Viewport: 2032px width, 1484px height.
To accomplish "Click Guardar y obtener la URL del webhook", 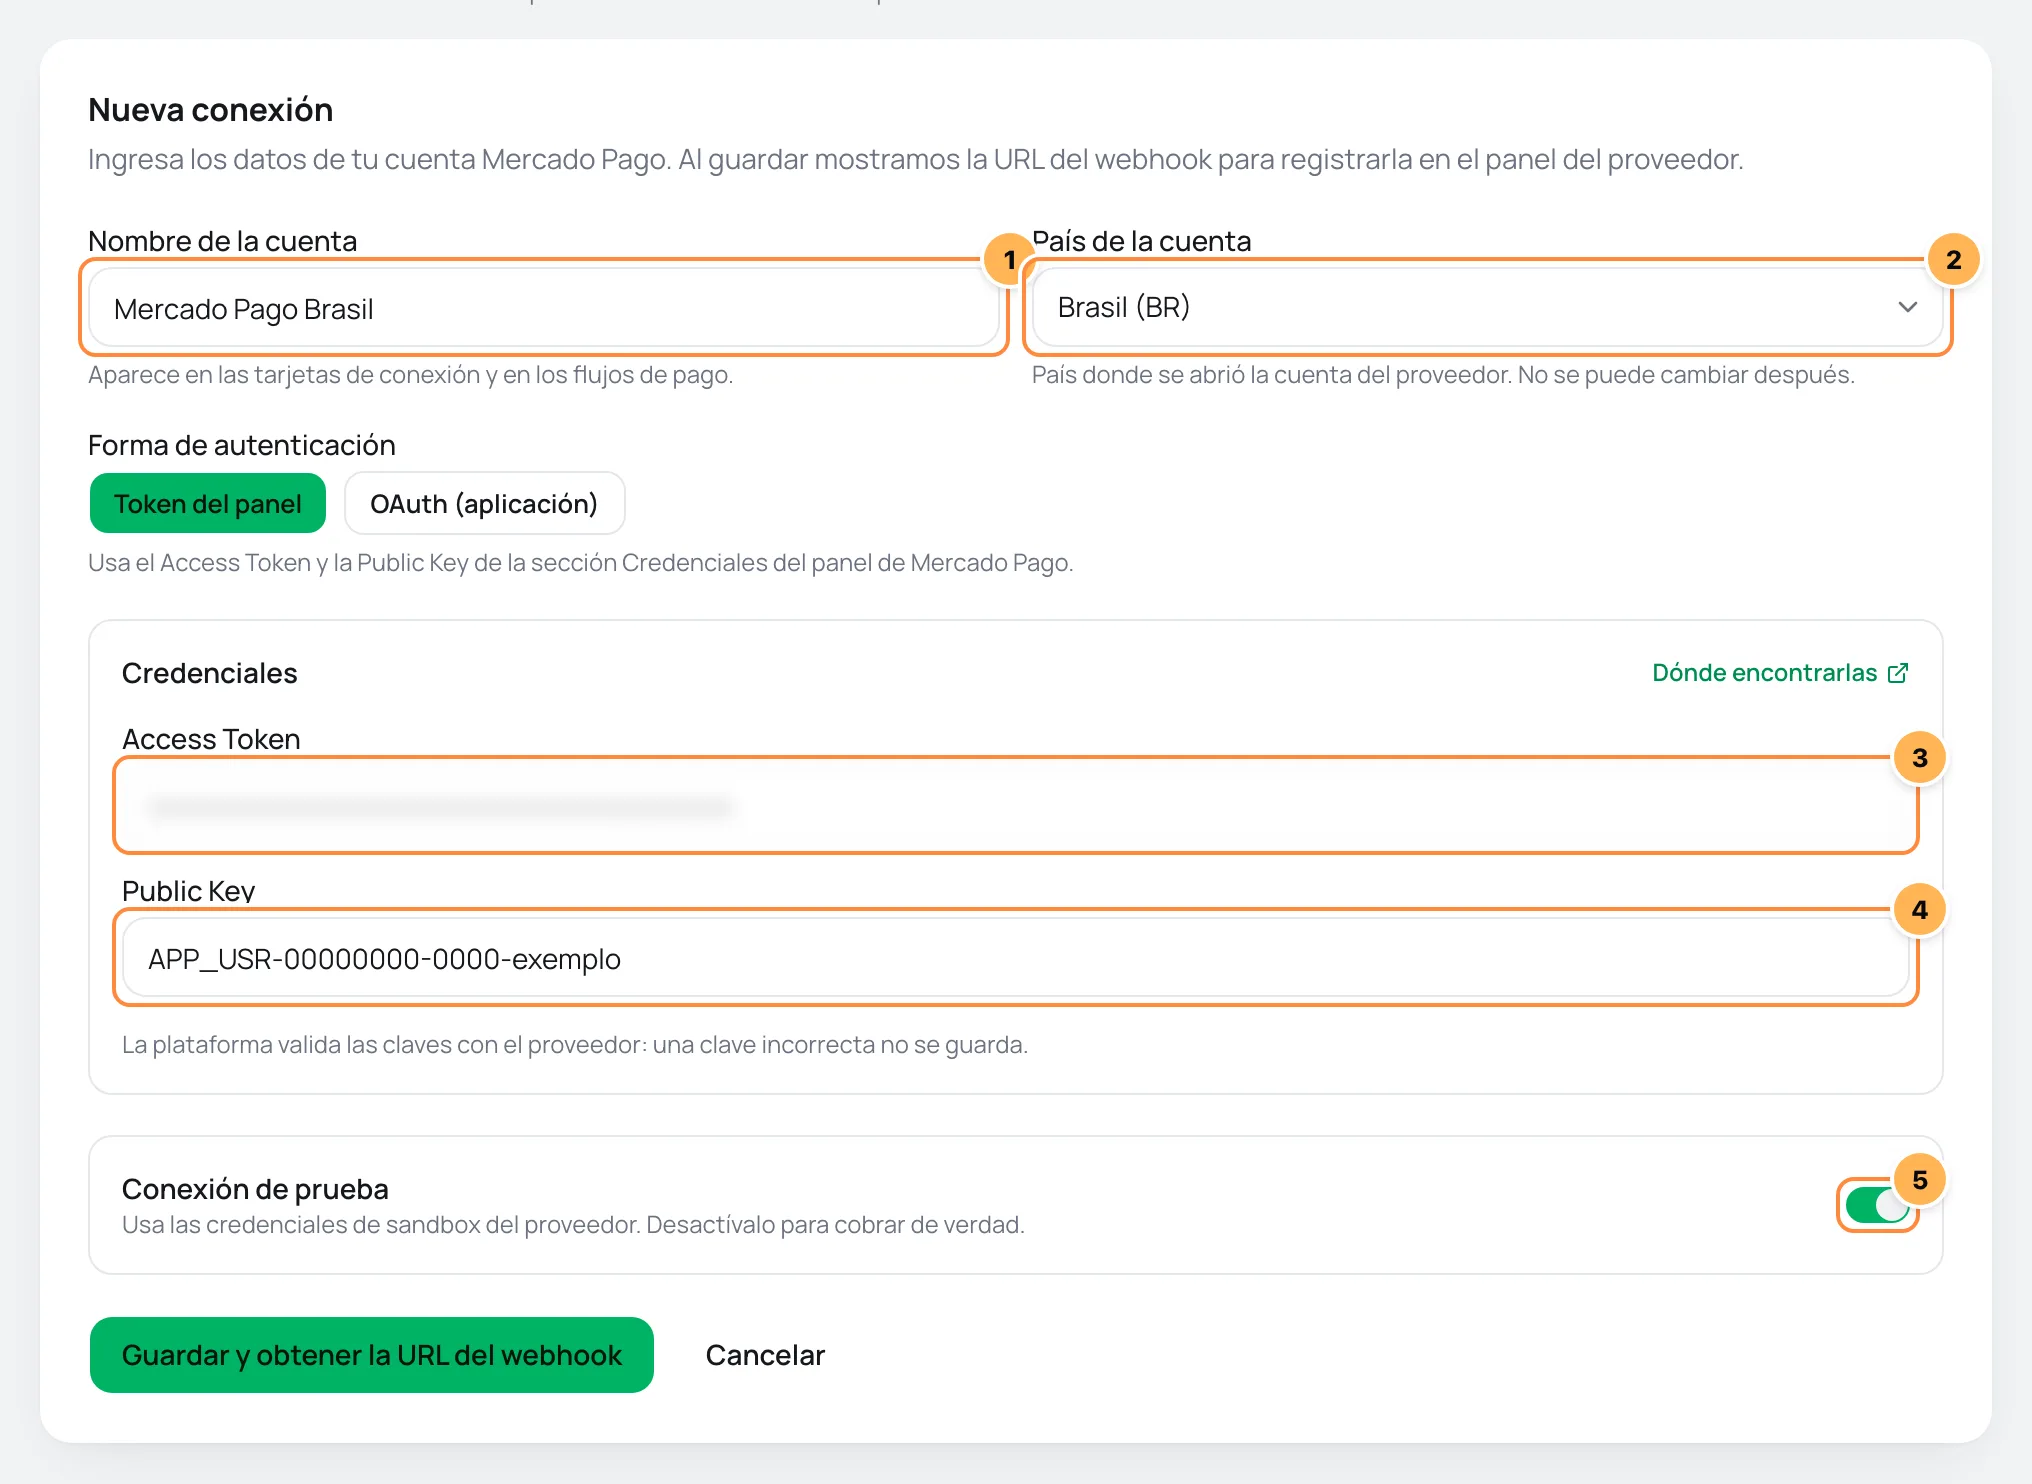I will 372,1355.
